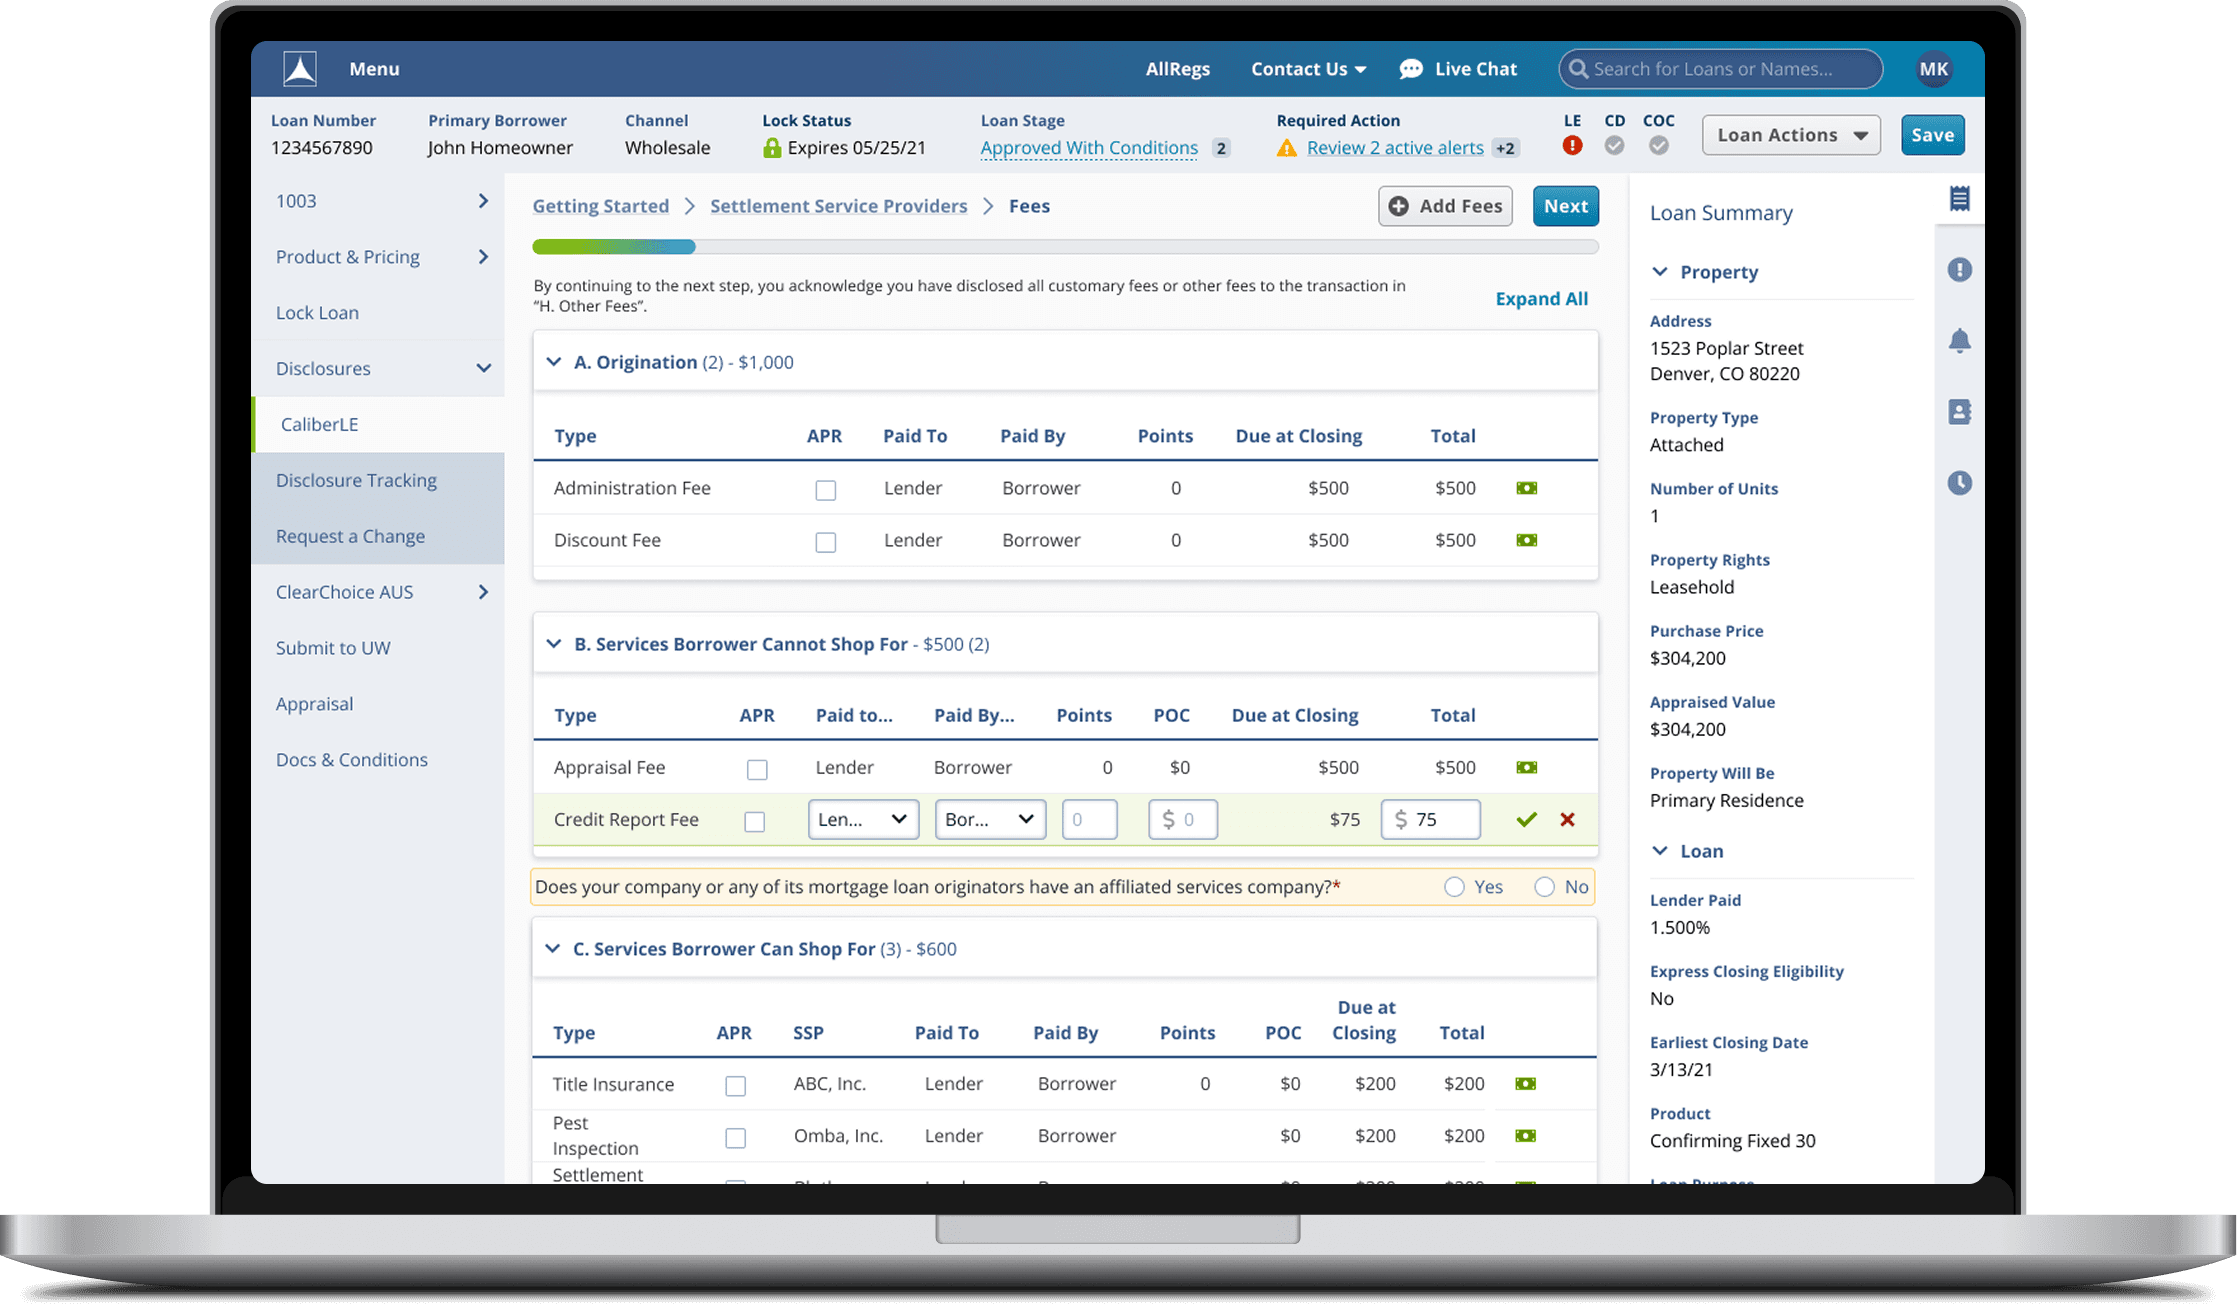The width and height of the screenshot is (2237, 1306).
Task: Open the Loan Actions dropdown
Action: tap(1790, 135)
